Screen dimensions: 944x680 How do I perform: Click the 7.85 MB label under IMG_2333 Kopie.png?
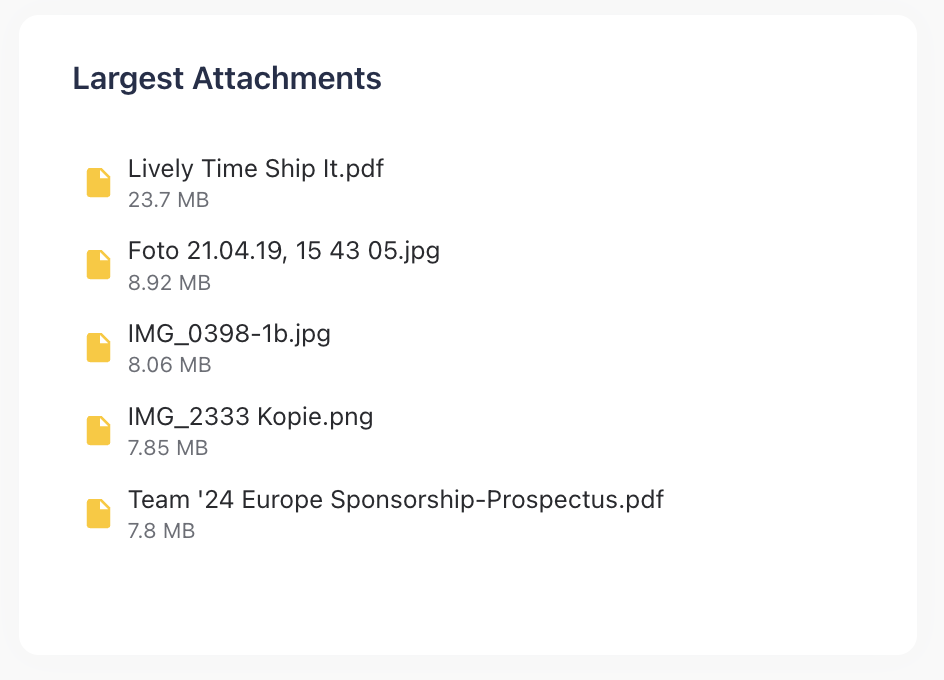point(168,448)
